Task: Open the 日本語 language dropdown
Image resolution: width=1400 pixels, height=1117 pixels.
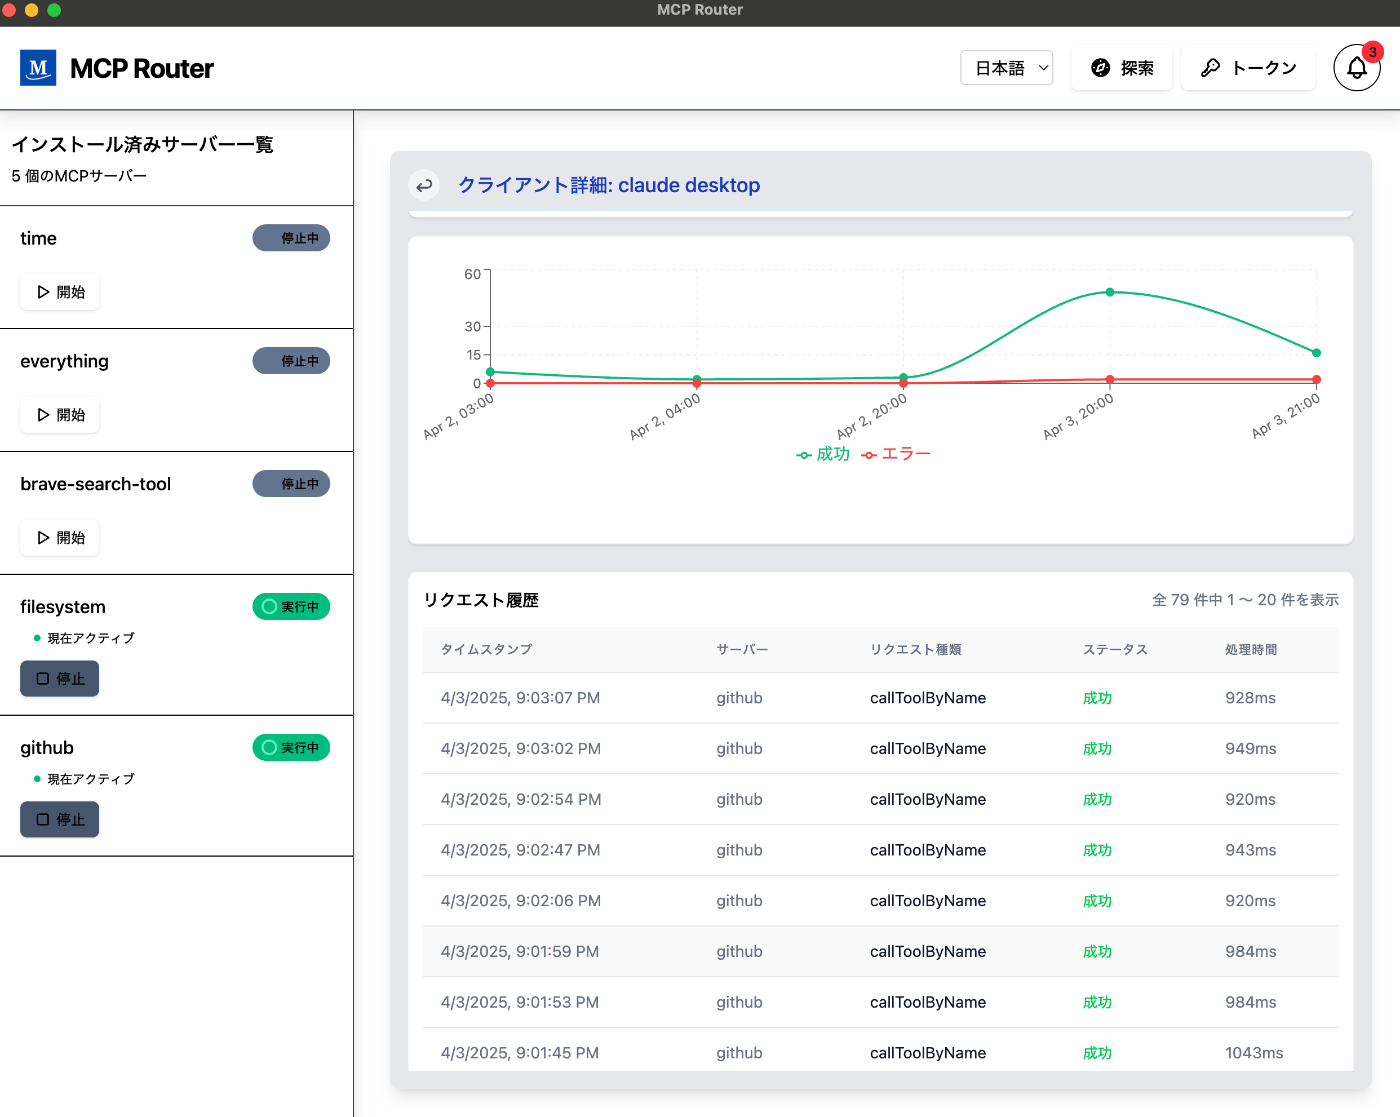Action: (1007, 68)
